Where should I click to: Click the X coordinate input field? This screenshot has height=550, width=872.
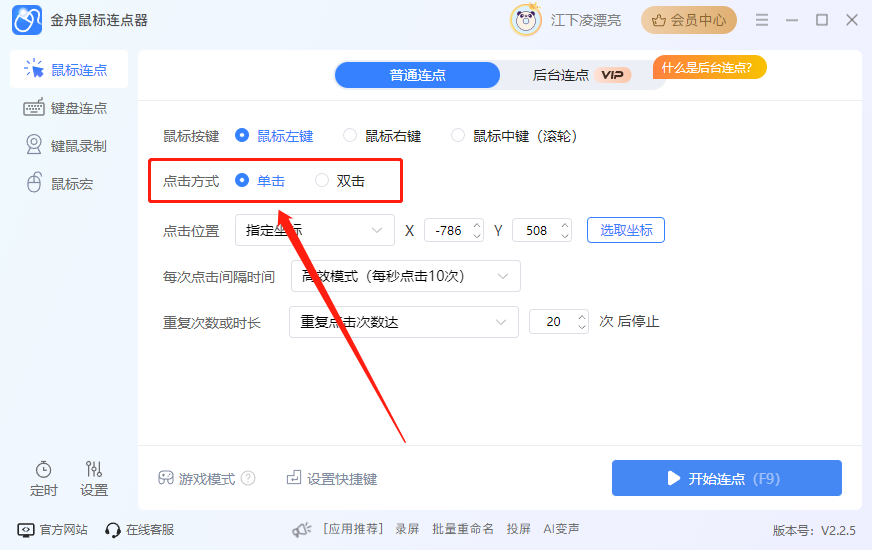[445, 230]
